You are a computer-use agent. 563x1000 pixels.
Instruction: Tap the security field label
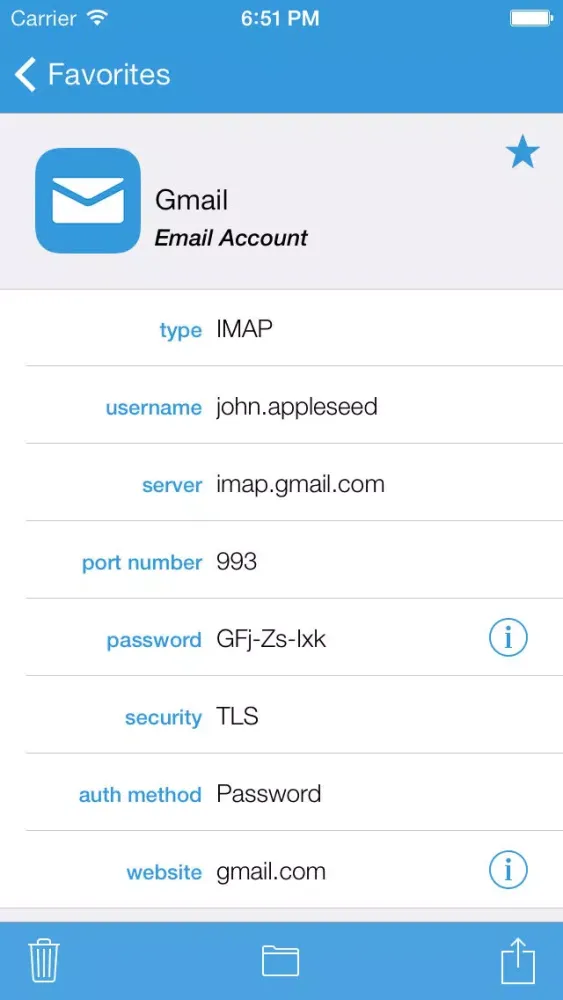tap(163, 718)
